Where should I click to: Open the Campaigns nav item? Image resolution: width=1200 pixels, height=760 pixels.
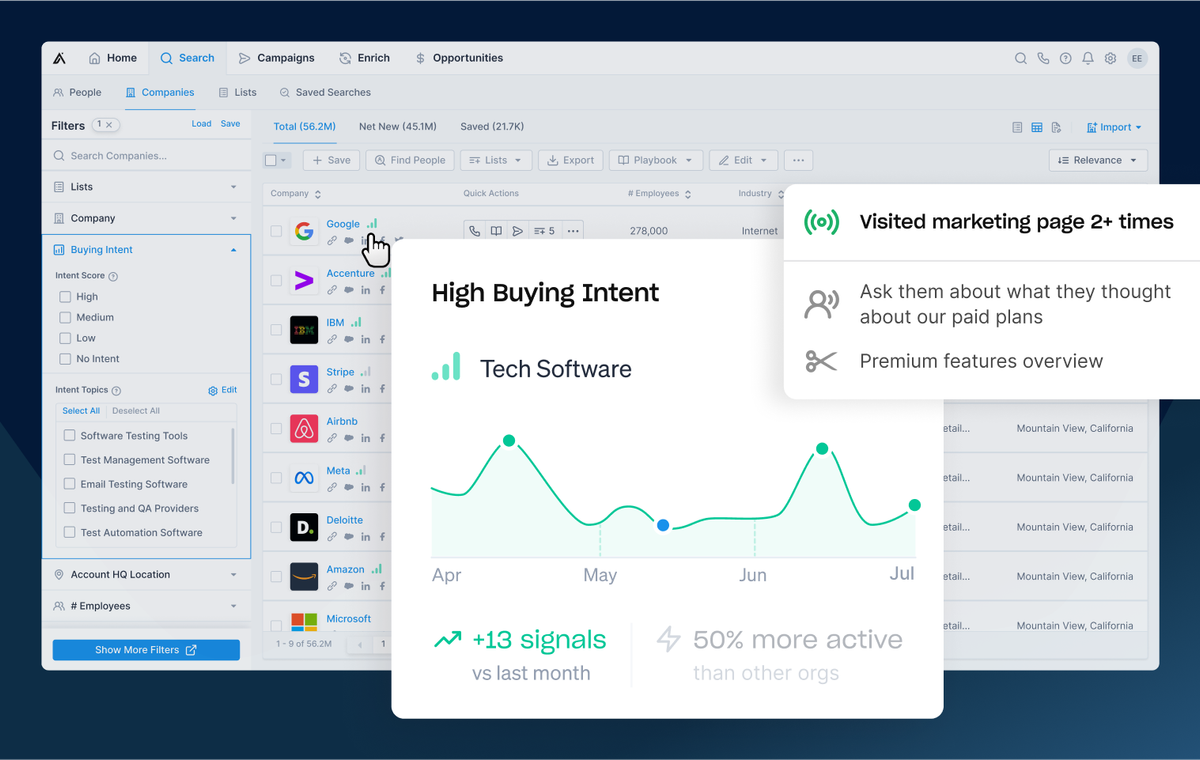point(277,58)
